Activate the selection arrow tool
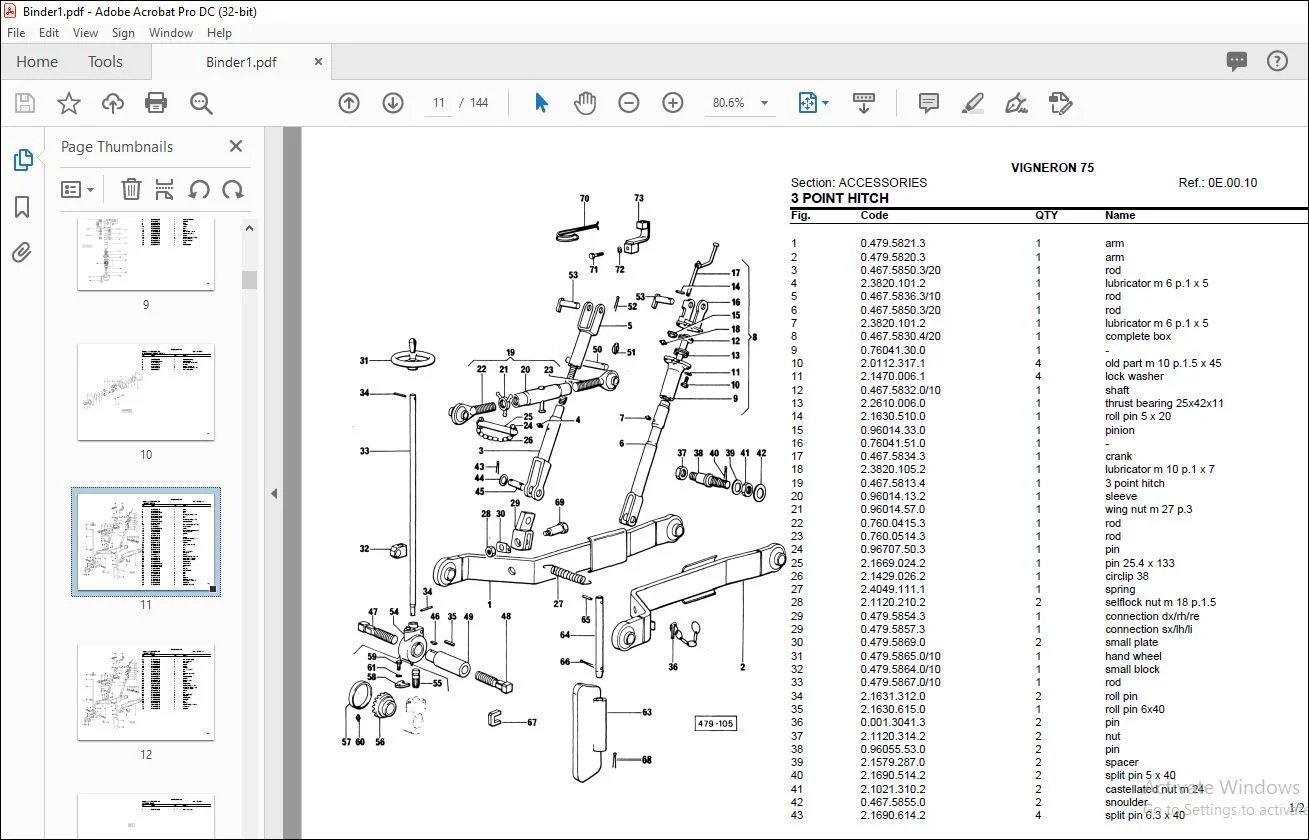The width and height of the screenshot is (1309, 840). 541,103
